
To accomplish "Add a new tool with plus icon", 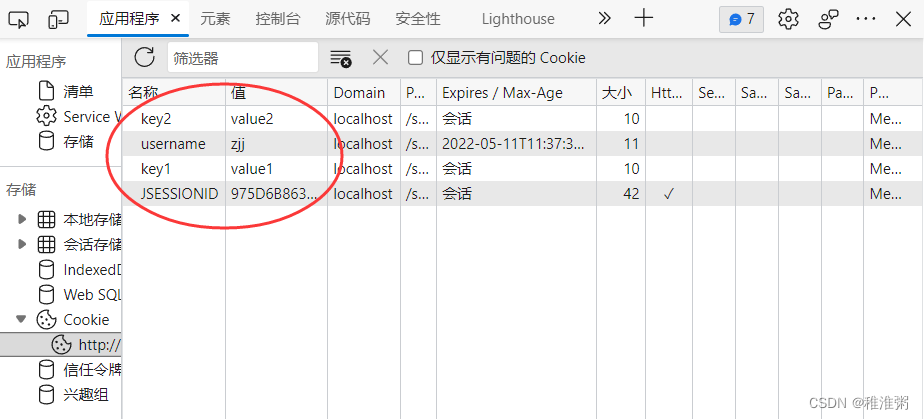I will click(x=644, y=18).
